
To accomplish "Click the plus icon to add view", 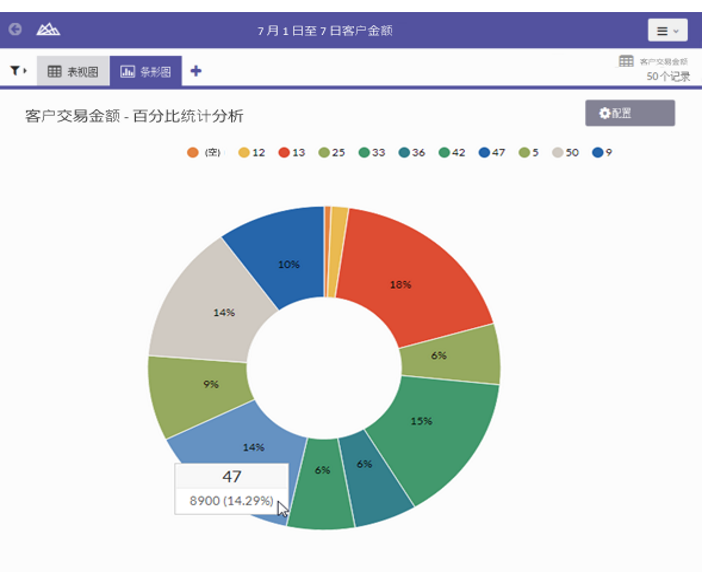I will point(196,71).
